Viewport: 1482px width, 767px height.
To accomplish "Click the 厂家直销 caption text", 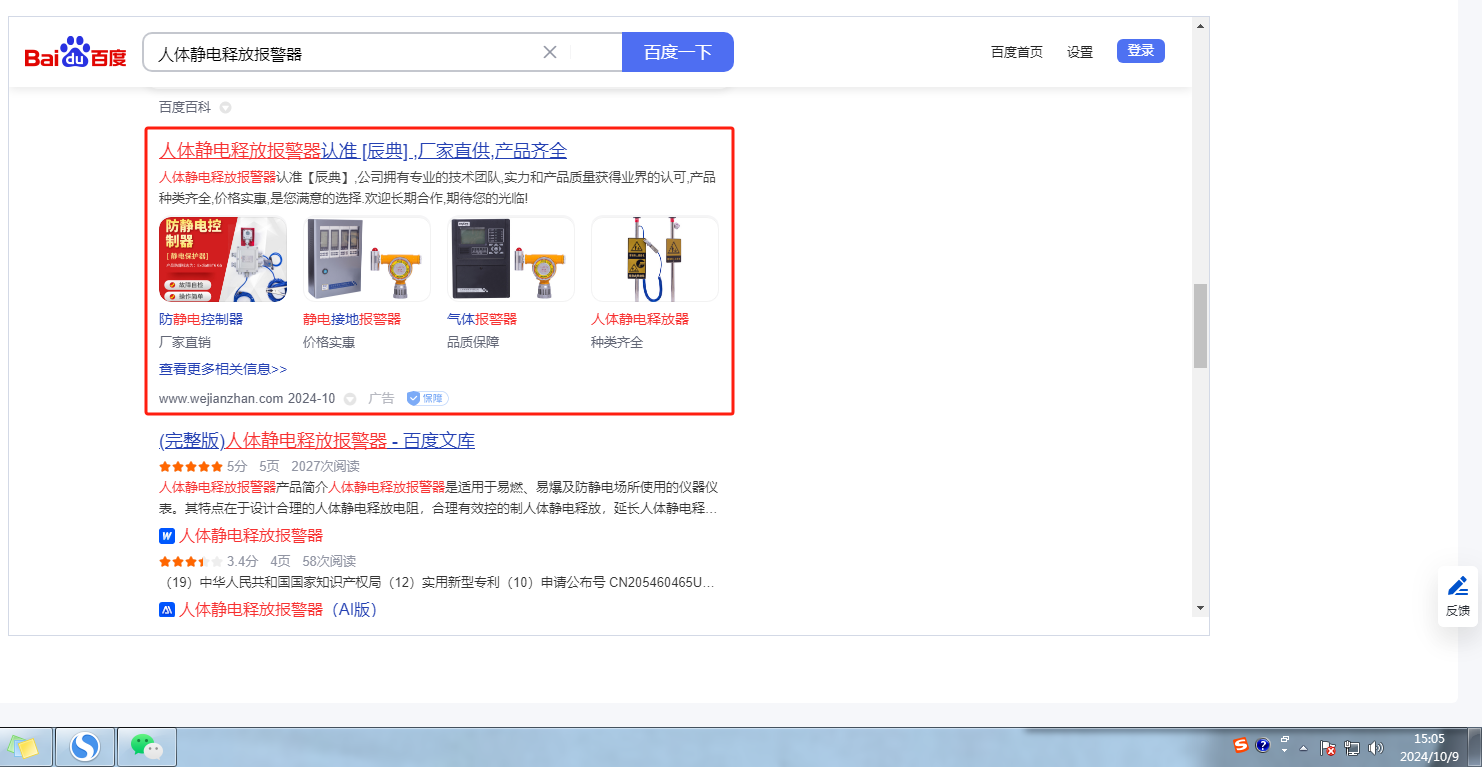I will [185, 342].
